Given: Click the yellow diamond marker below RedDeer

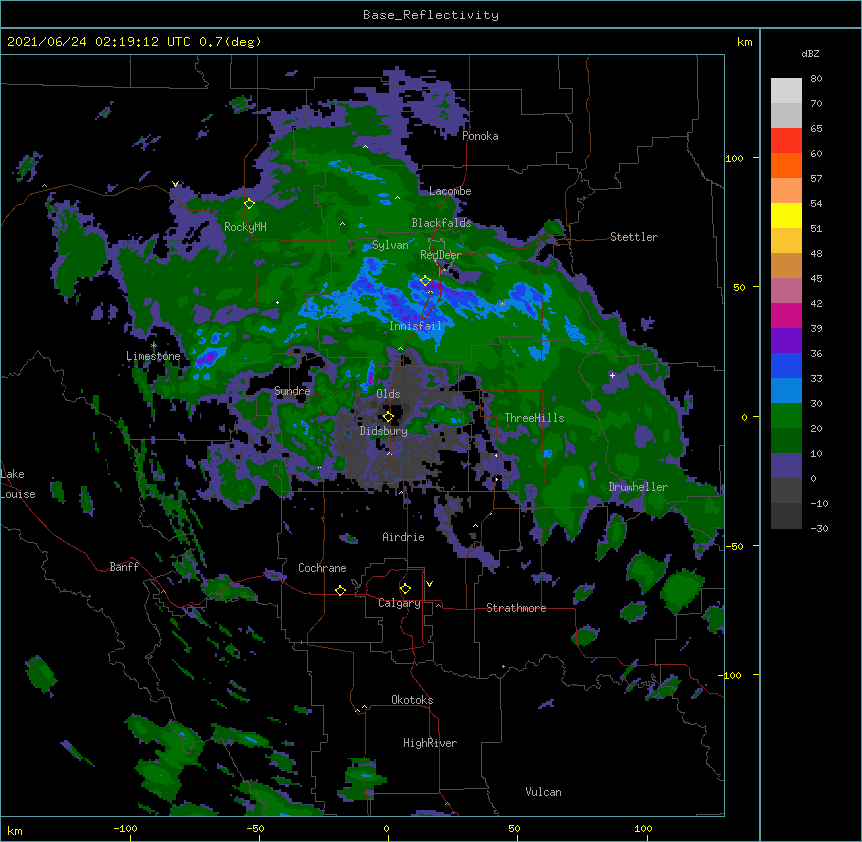Looking at the screenshot, I should (x=425, y=281).
